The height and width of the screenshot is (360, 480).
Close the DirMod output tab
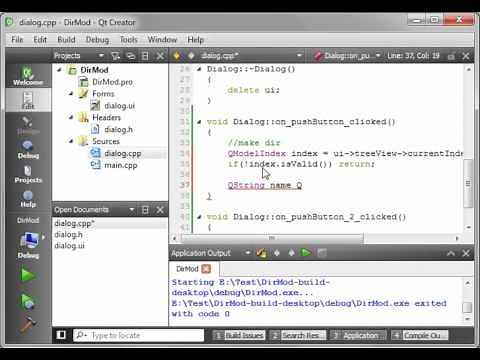206,269
